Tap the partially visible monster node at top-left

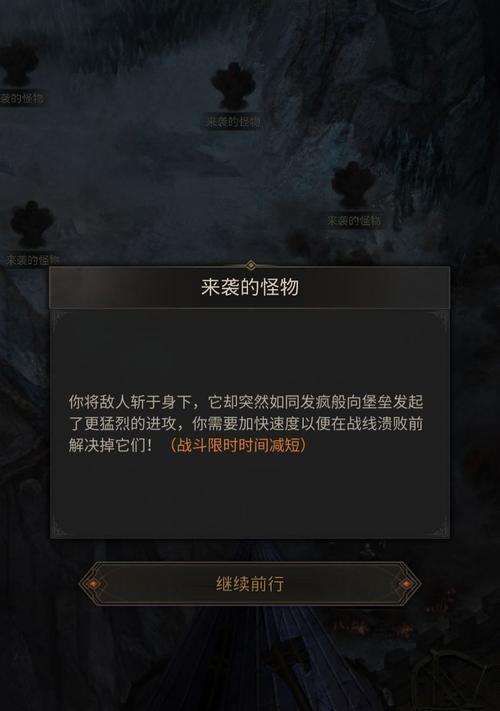point(18,65)
